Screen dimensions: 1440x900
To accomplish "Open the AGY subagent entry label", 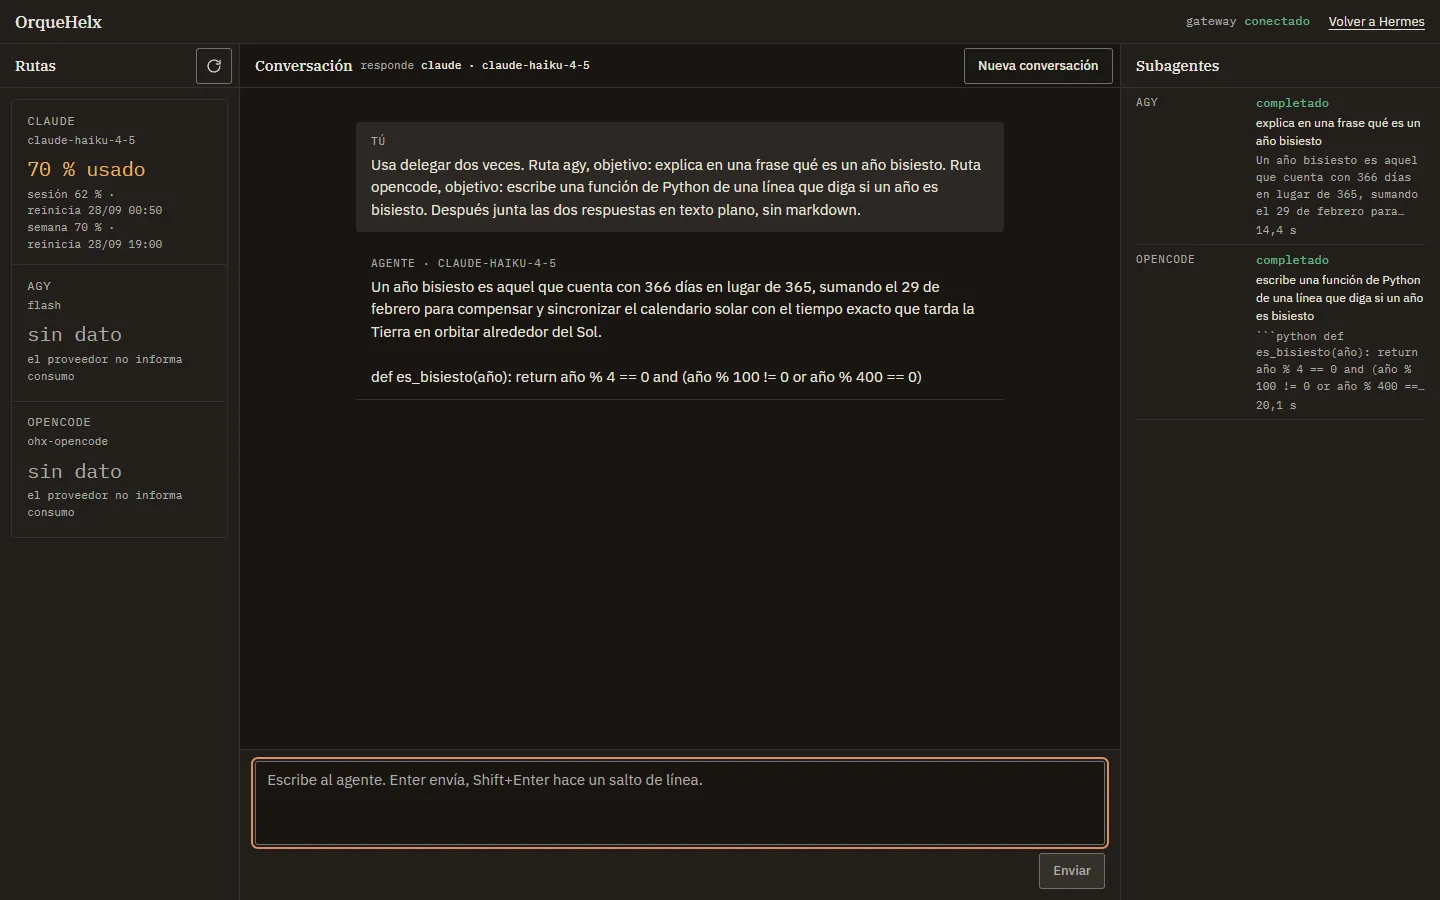I will click(x=1147, y=103).
